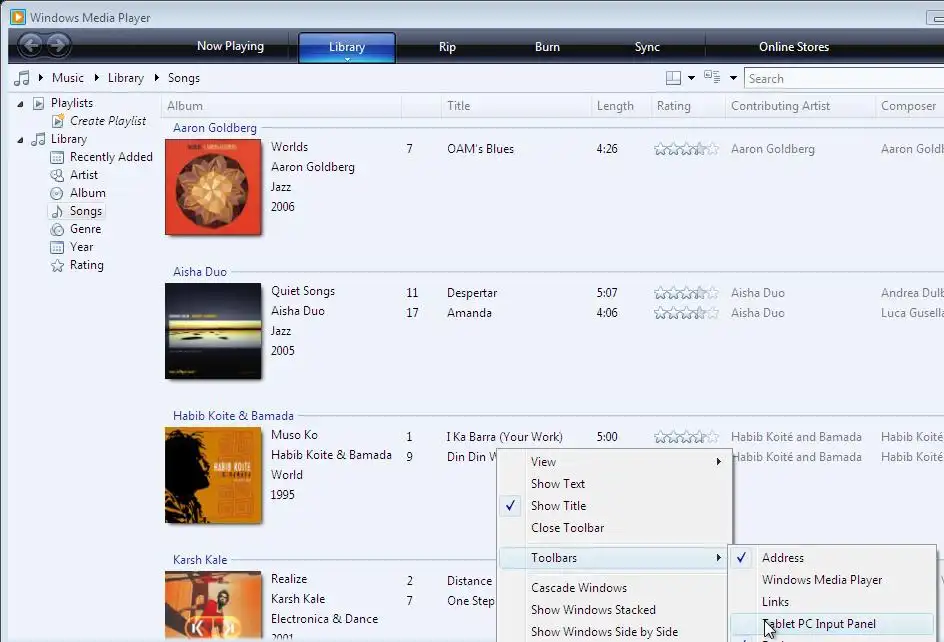The height and width of the screenshot is (642, 944).
Task: Rate OAM's Blues using its stars
Action: (686, 149)
